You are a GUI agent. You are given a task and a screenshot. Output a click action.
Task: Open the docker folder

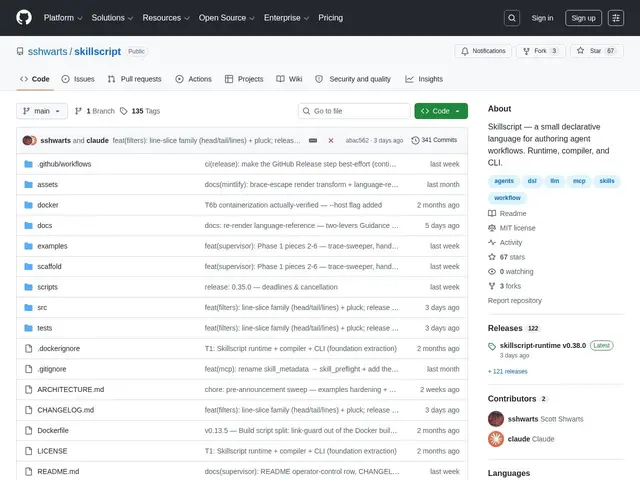48,205
